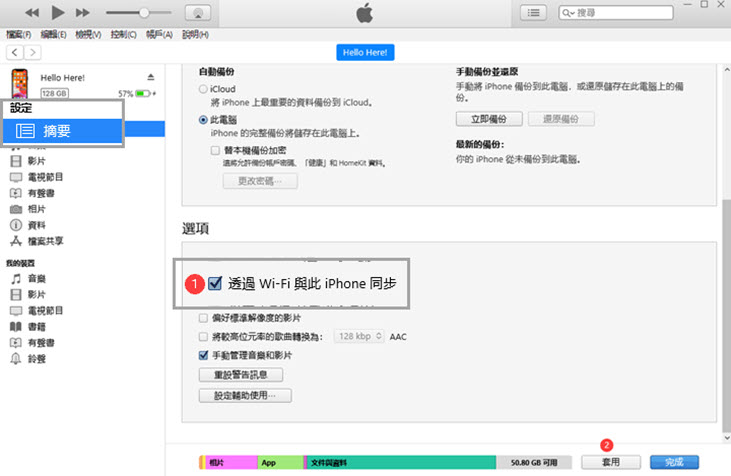Click the 設定輔助使用 button
Image resolution: width=731 pixels, height=476 pixels.
(x=245, y=395)
